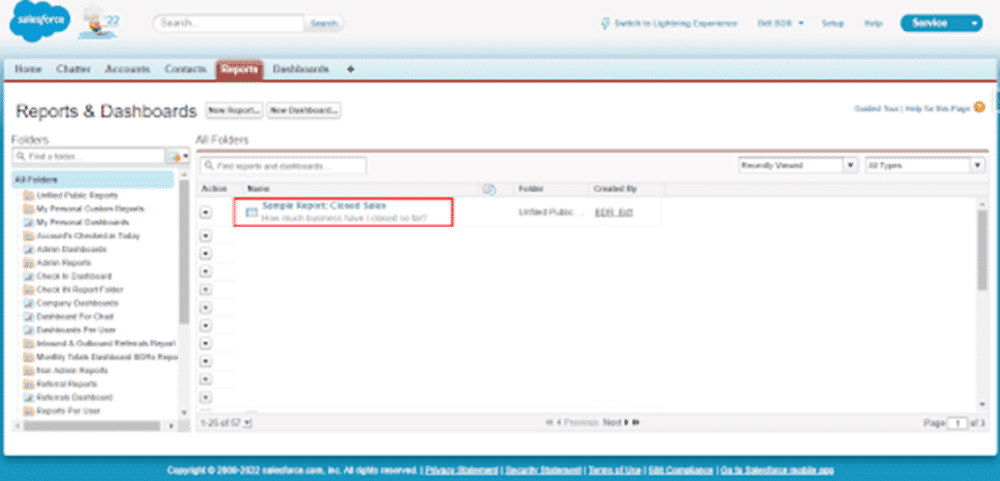Focus the Find a folder input
Image resolution: width=1000 pixels, height=481 pixels.
coord(89,156)
